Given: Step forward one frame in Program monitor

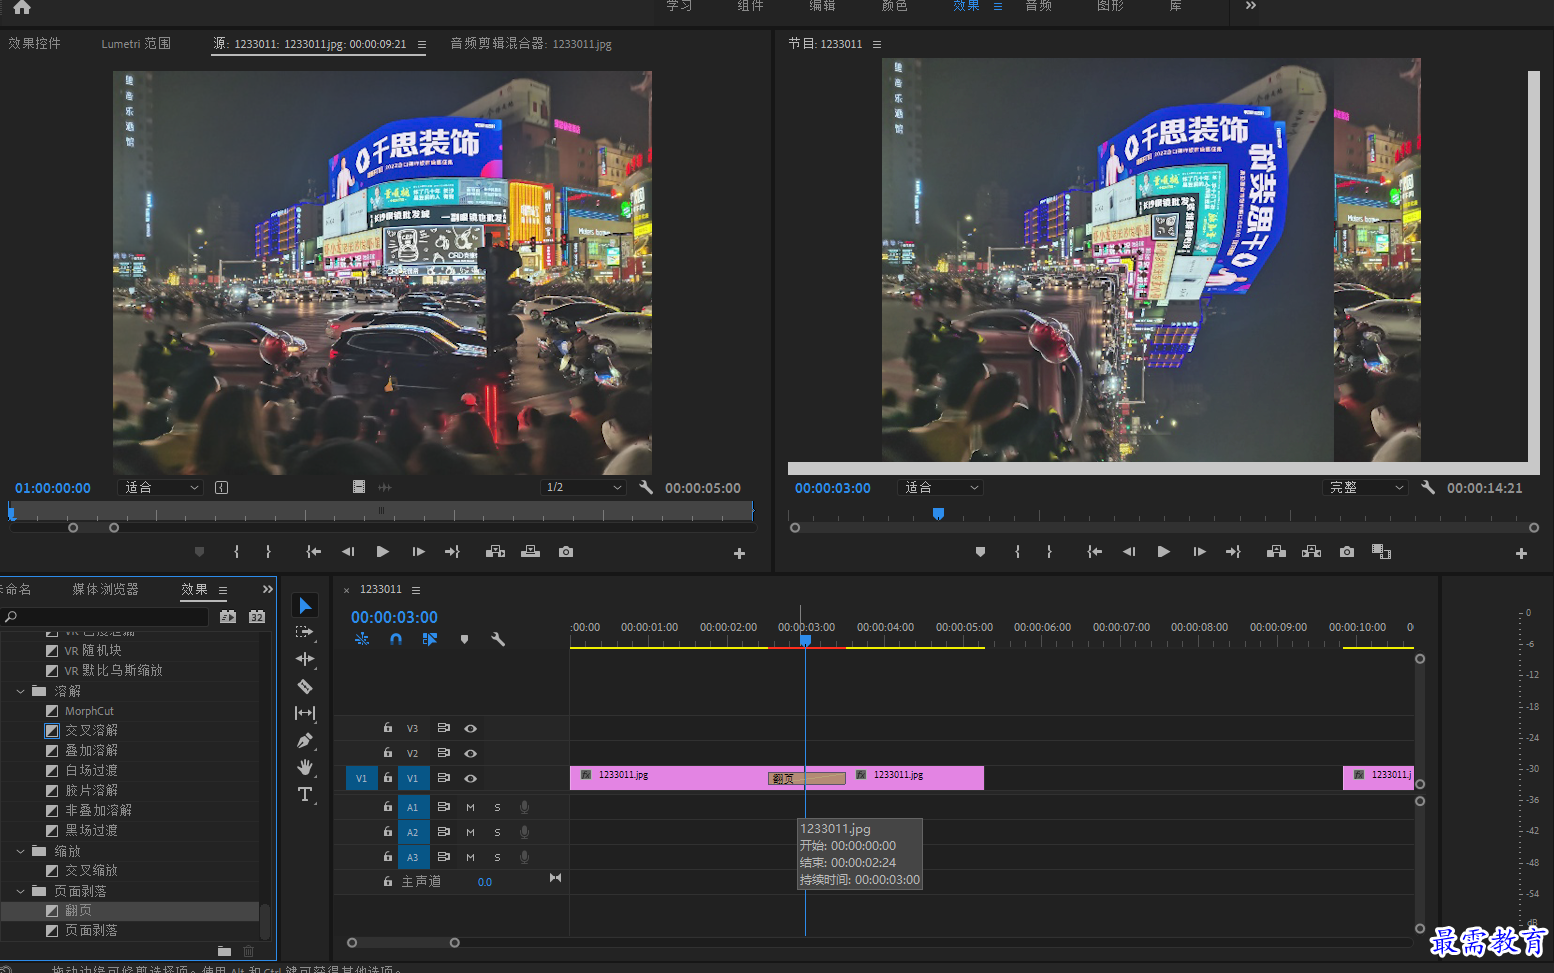Looking at the screenshot, I should pyautogui.click(x=1199, y=552).
